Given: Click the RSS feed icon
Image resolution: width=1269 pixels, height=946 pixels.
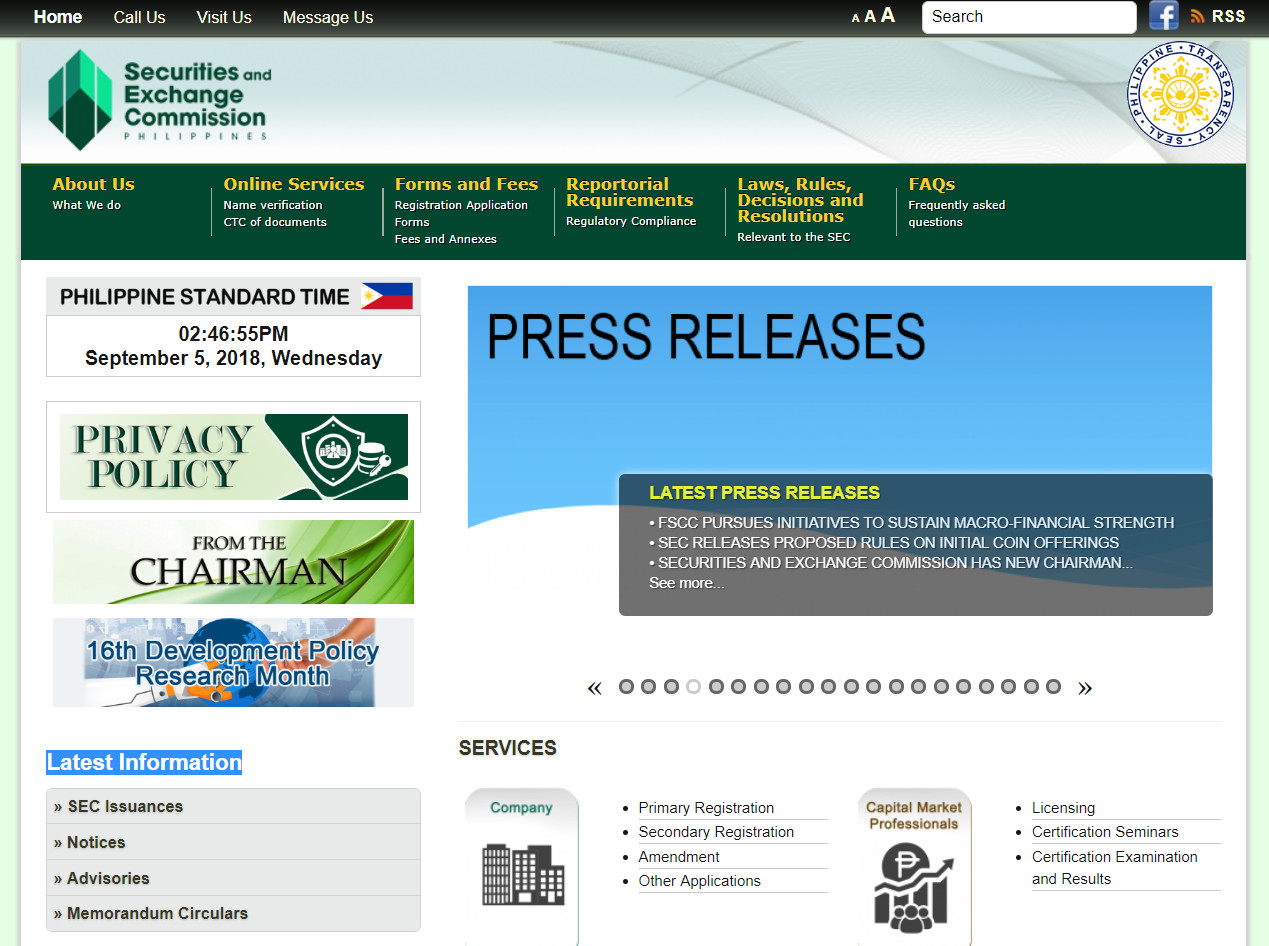Looking at the screenshot, I should (x=1197, y=17).
